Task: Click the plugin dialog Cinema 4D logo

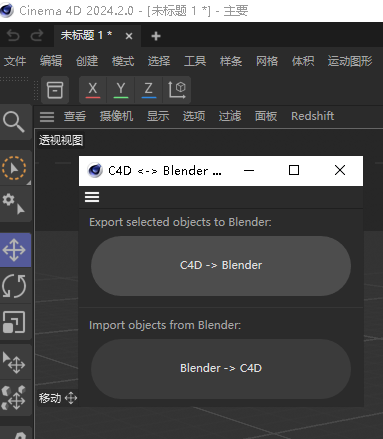Action: coord(95,171)
